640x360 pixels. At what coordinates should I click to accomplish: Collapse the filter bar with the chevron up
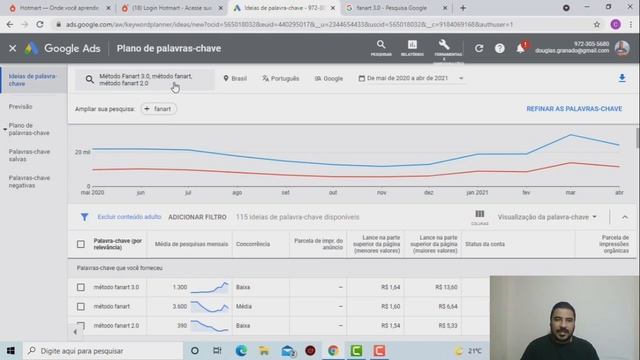[624, 217]
